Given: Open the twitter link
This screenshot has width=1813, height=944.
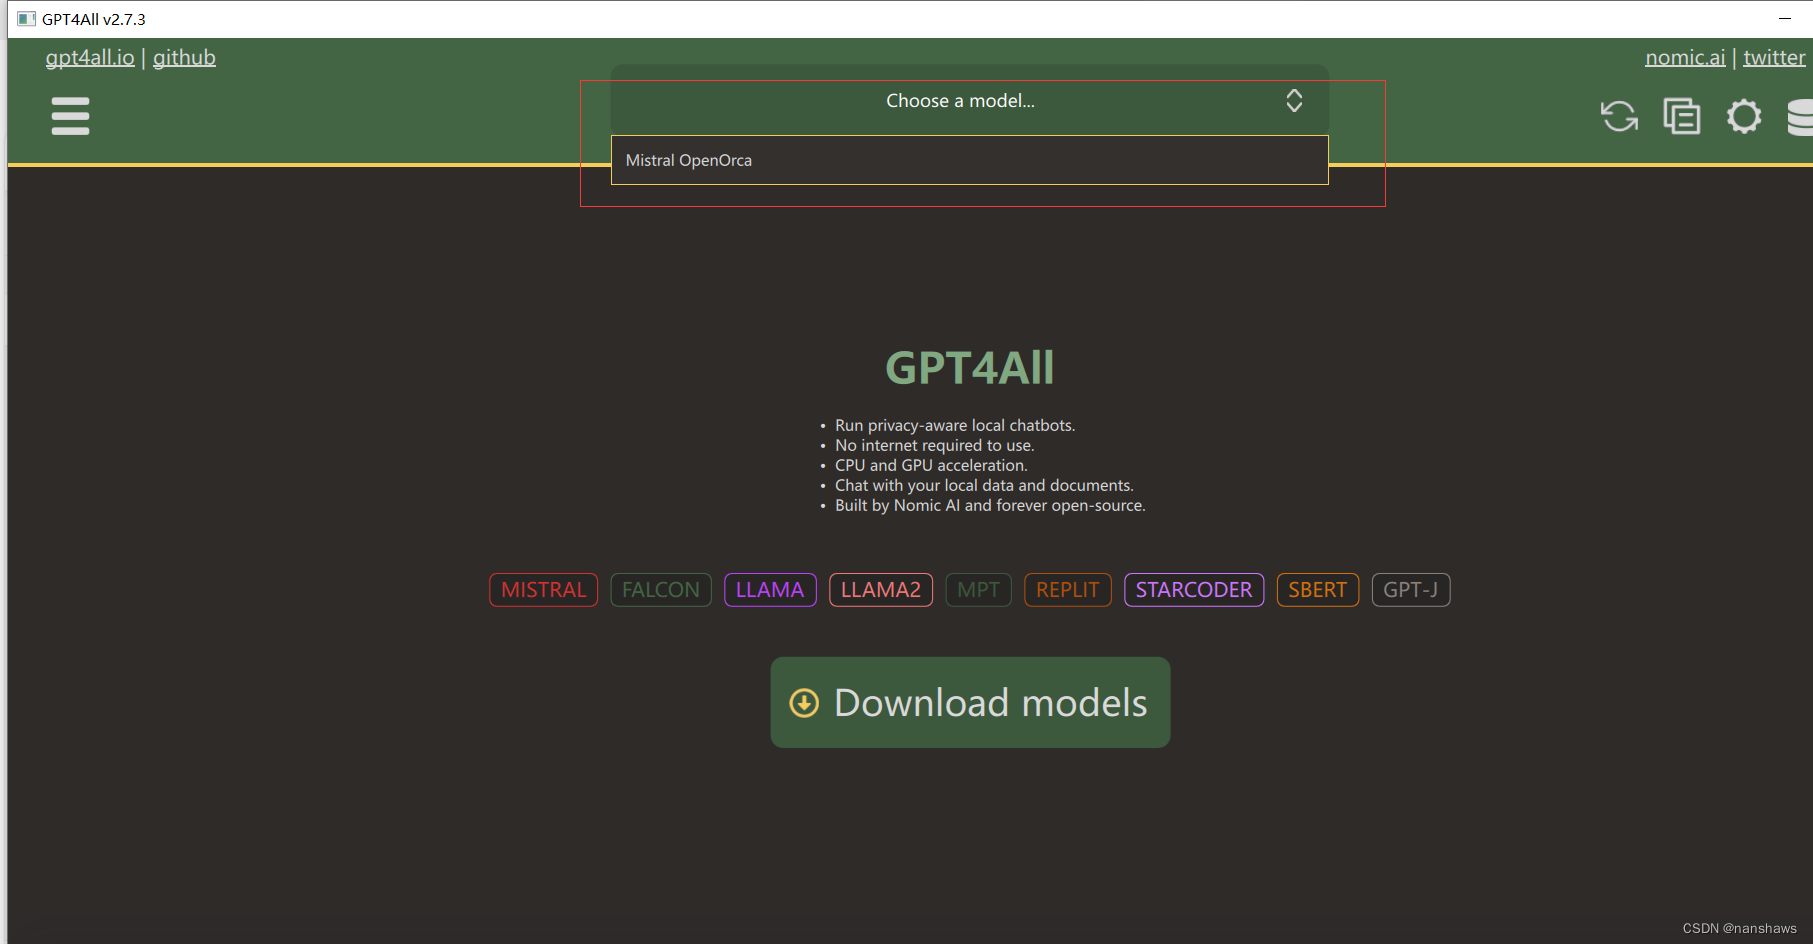Looking at the screenshot, I should 1774,58.
